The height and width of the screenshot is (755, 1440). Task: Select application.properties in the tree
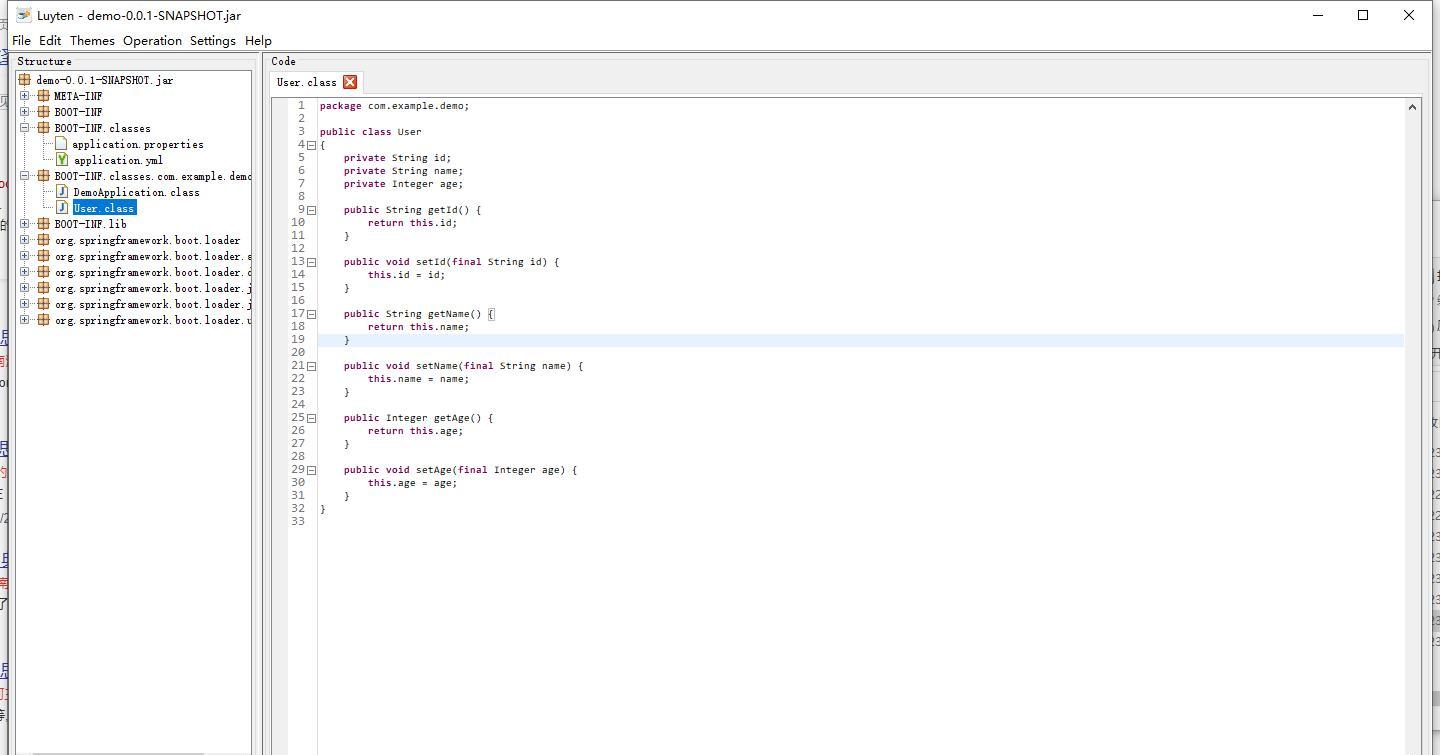point(138,144)
